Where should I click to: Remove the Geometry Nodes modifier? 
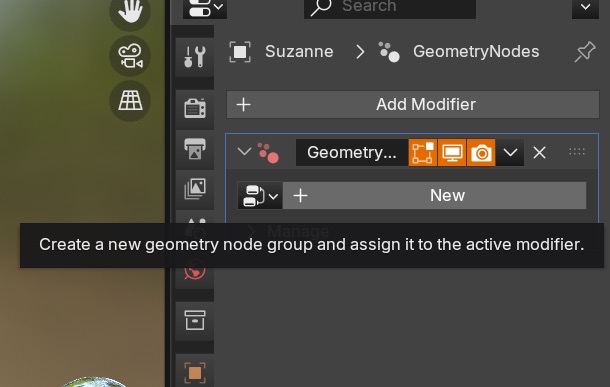pyautogui.click(x=539, y=152)
